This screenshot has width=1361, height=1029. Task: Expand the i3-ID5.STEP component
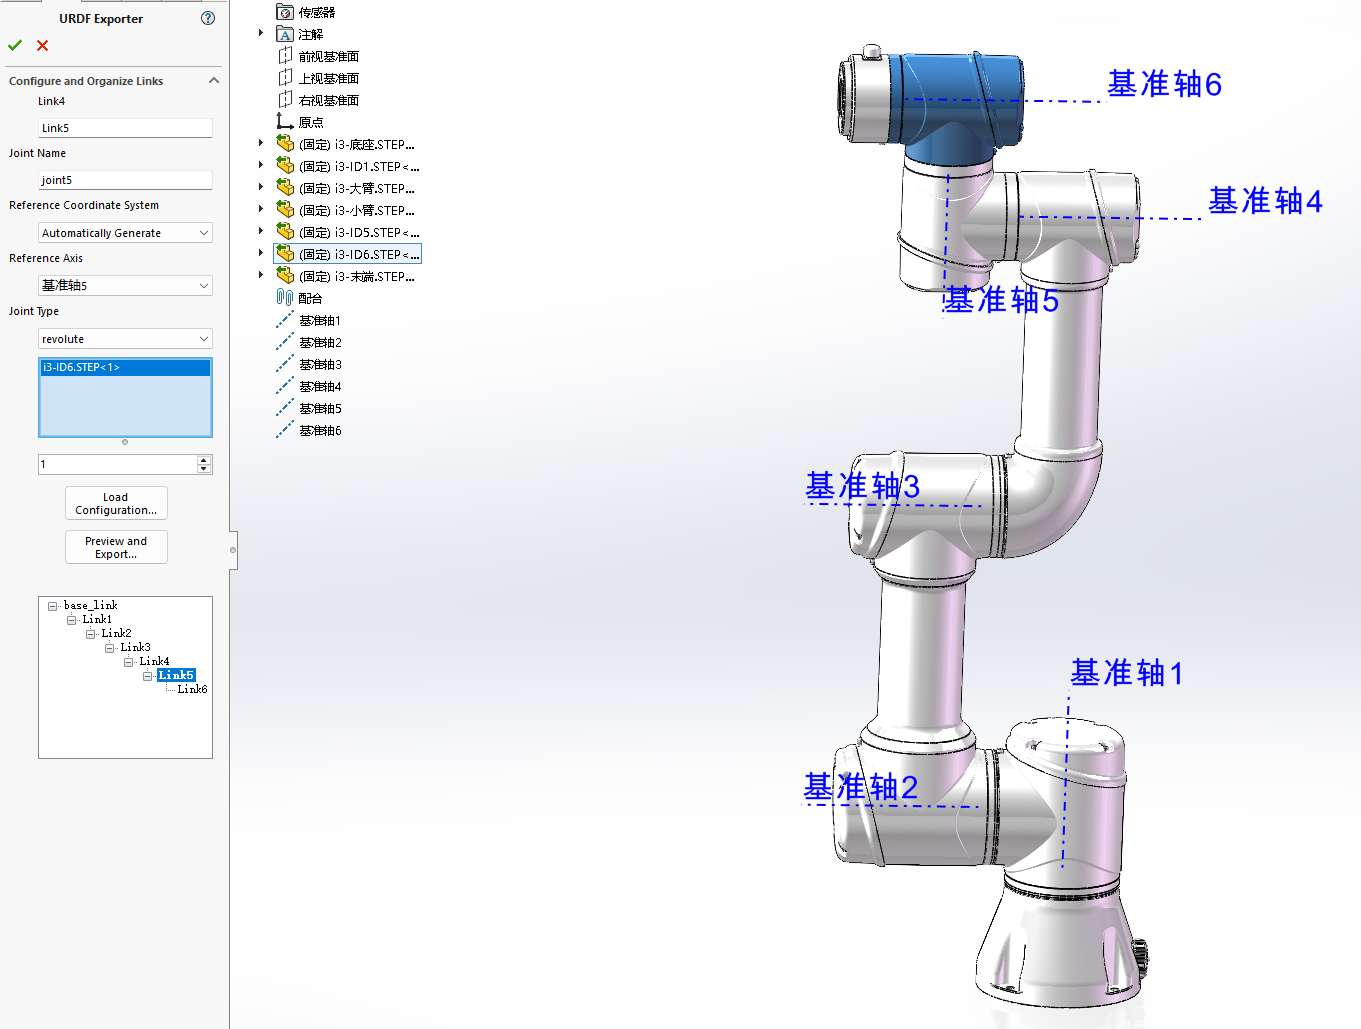(x=261, y=231)
